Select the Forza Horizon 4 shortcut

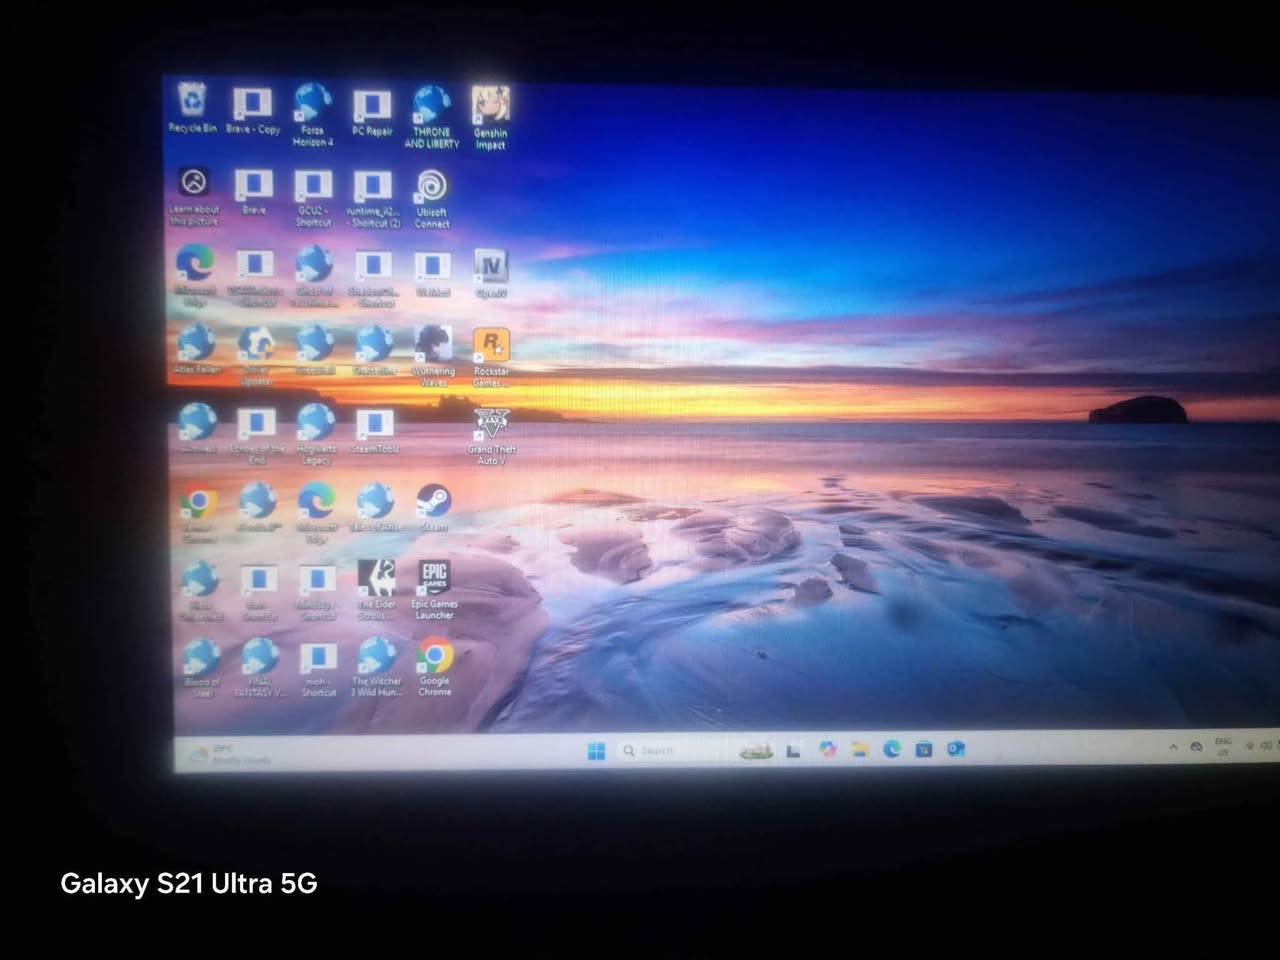313,103
